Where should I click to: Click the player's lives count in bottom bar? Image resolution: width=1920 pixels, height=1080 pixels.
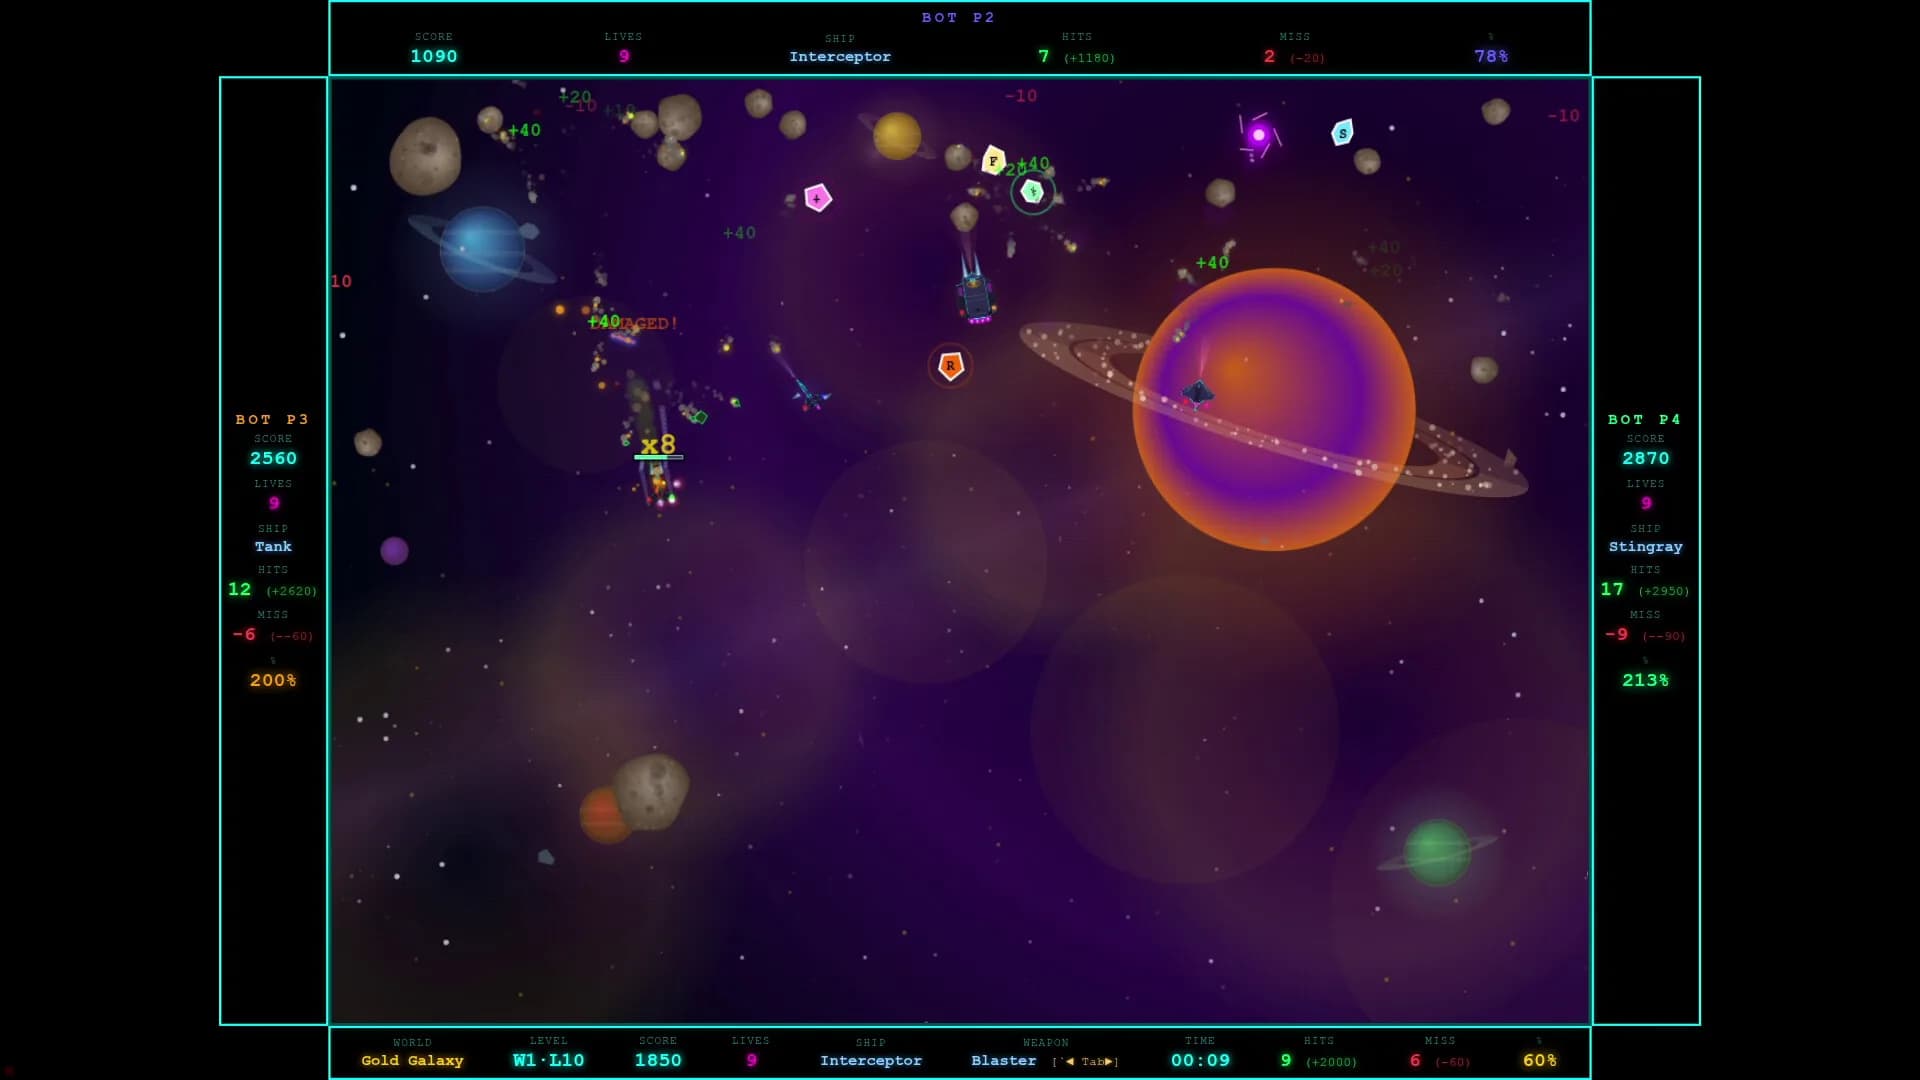pyautogui.click(x=751, y=1060)
